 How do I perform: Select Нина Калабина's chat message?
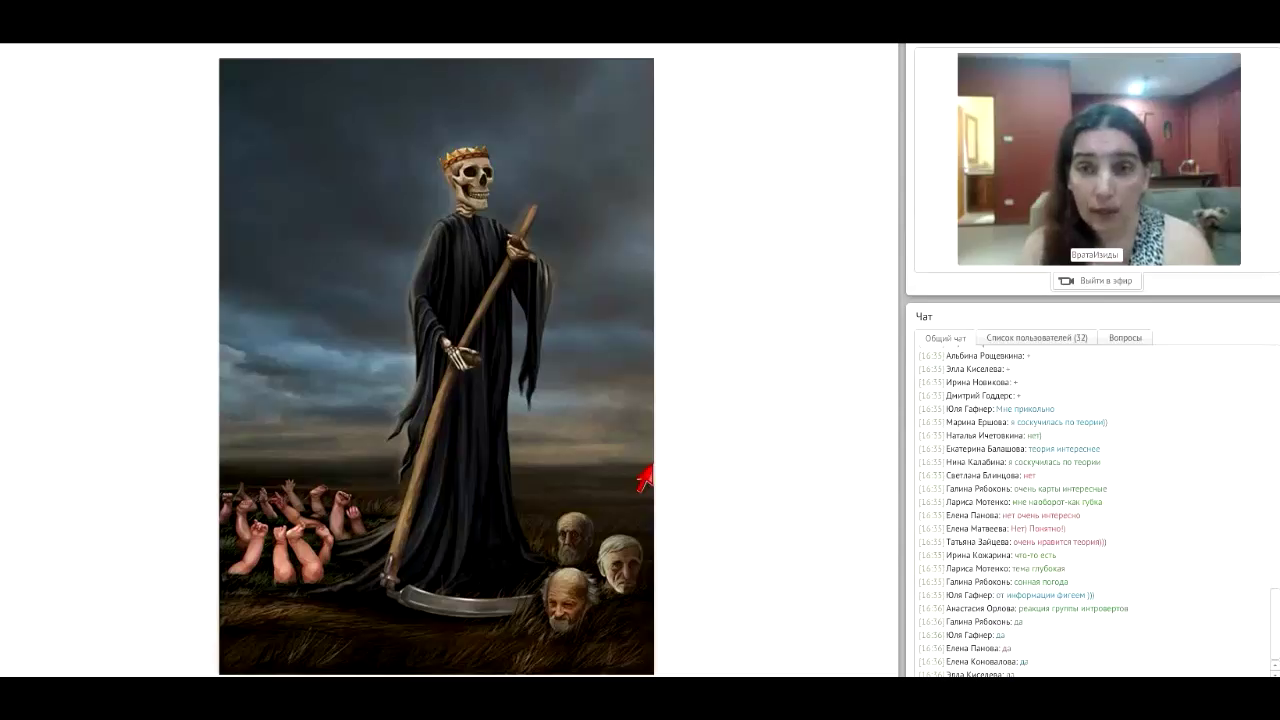[x=1009, y=462]
